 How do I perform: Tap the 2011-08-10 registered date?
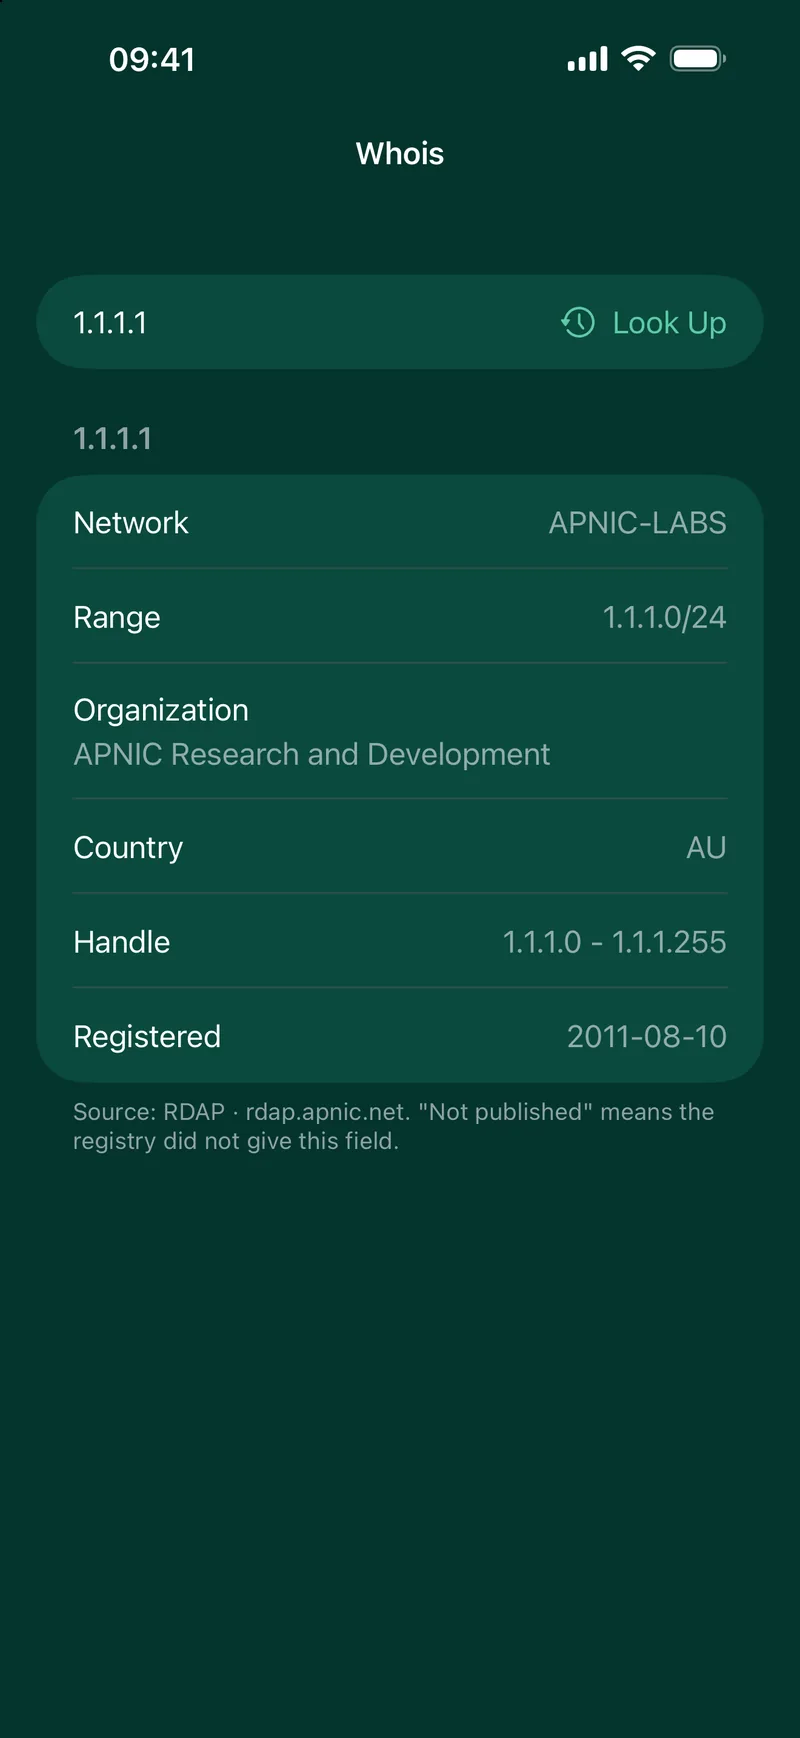coord(647,1036)
